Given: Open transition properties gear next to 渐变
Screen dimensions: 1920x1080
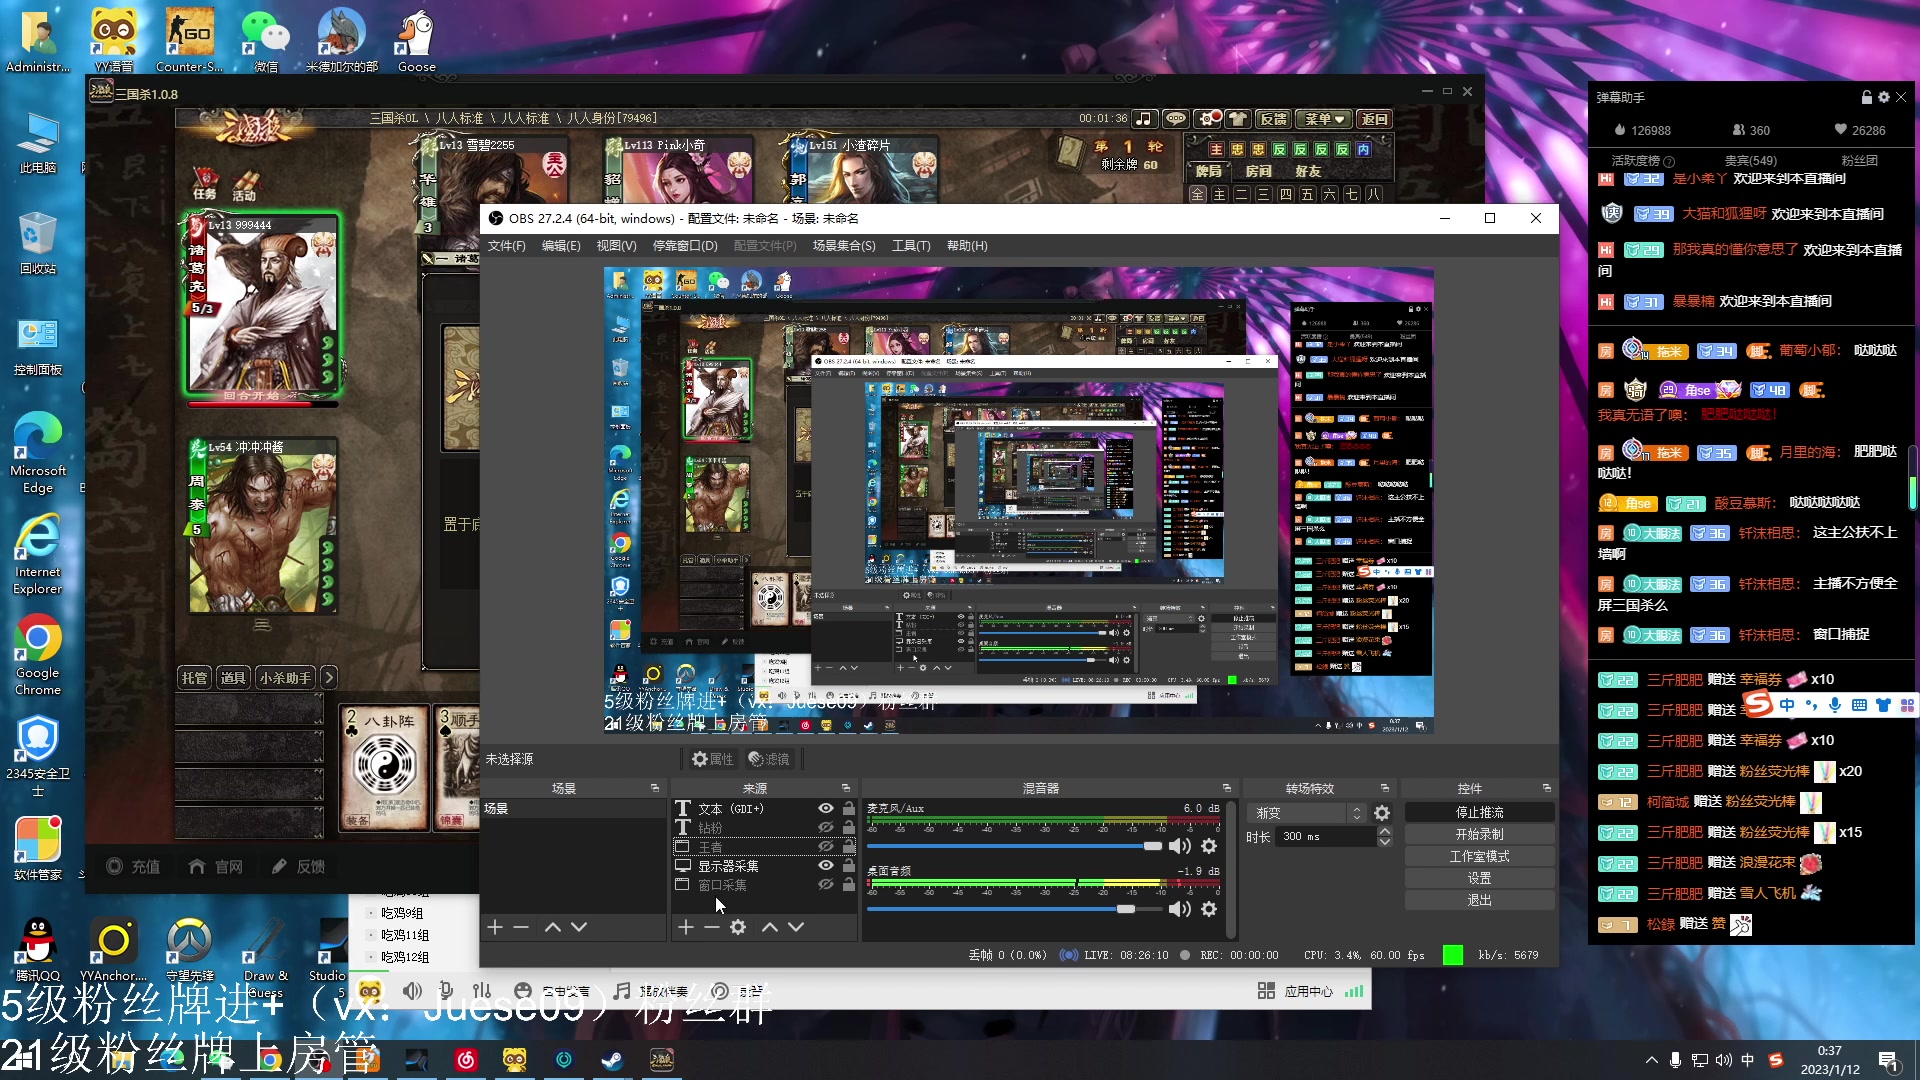Looking at the screenshot, I should click(1382, 813).
